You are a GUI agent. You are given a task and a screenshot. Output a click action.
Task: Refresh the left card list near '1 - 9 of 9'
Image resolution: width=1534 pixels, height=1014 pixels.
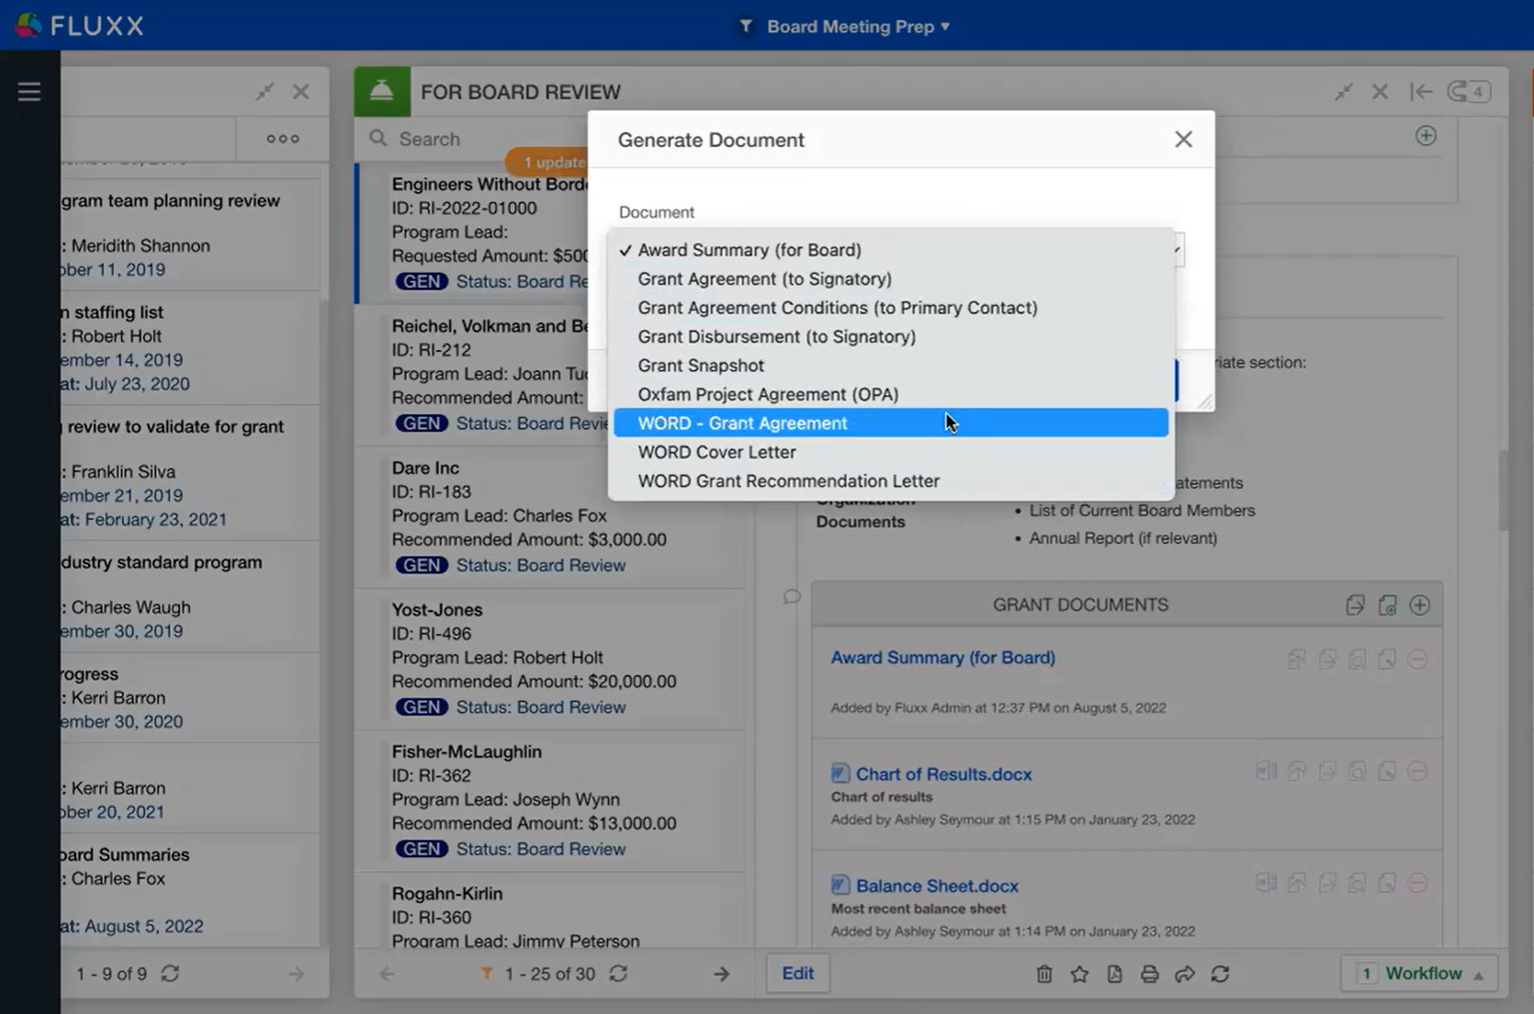click(170, 974)
